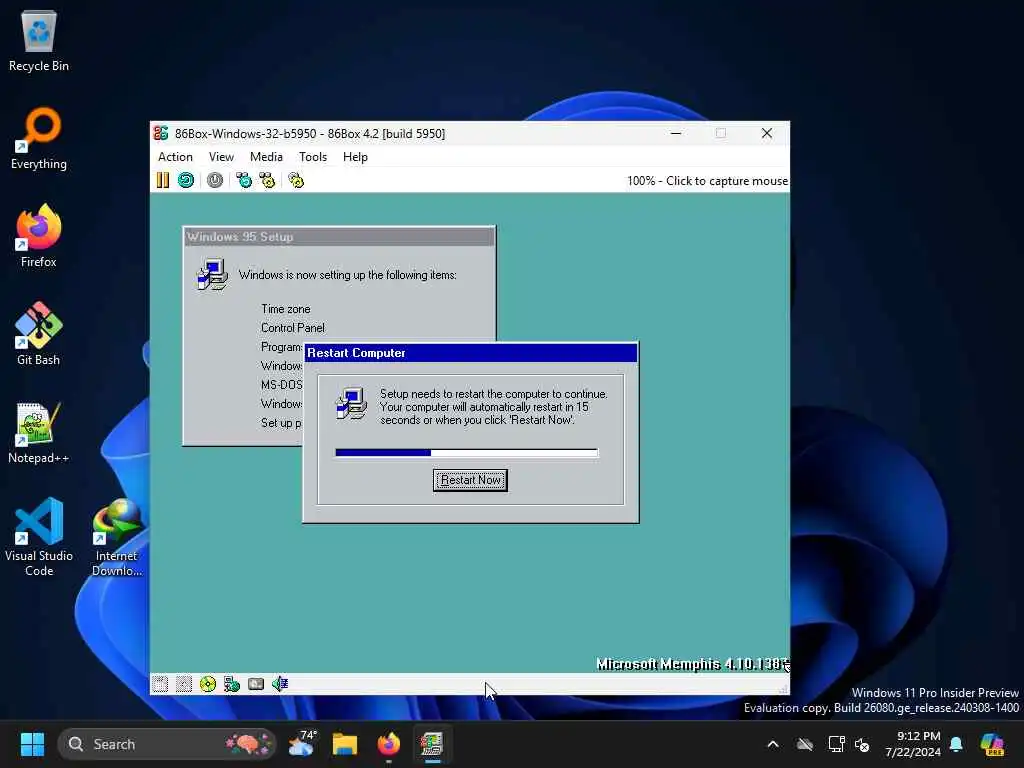Viewport: 1024px width, 768px height.
Task: Select the Everything desktop shortcut
Action: 39,139
